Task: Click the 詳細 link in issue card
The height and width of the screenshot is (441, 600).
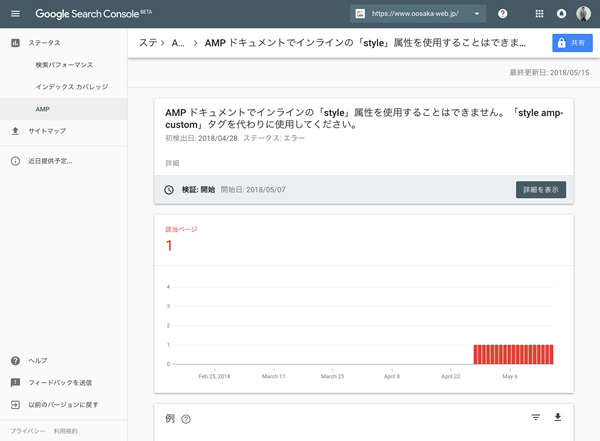Action: tap(172, 163)
